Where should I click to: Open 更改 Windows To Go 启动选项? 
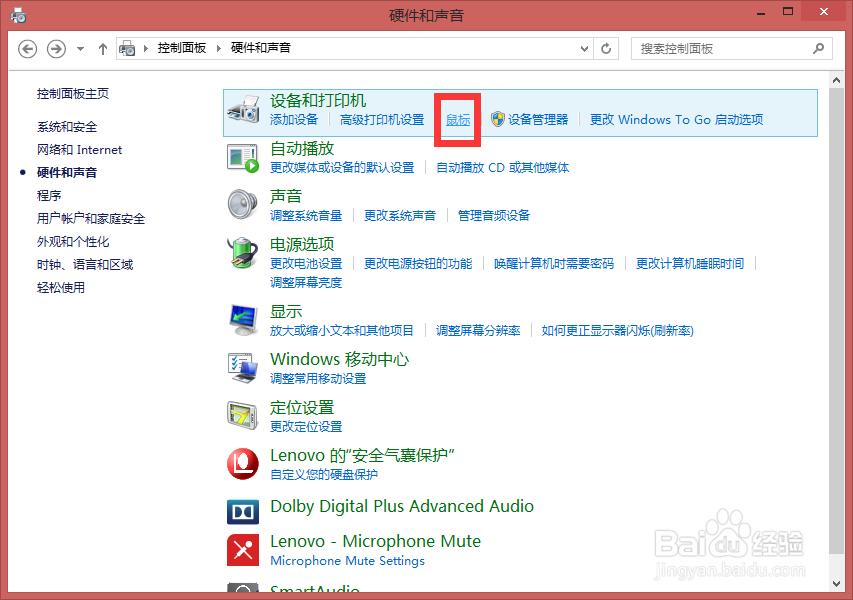pyautogui.click(x=677, y=119)
